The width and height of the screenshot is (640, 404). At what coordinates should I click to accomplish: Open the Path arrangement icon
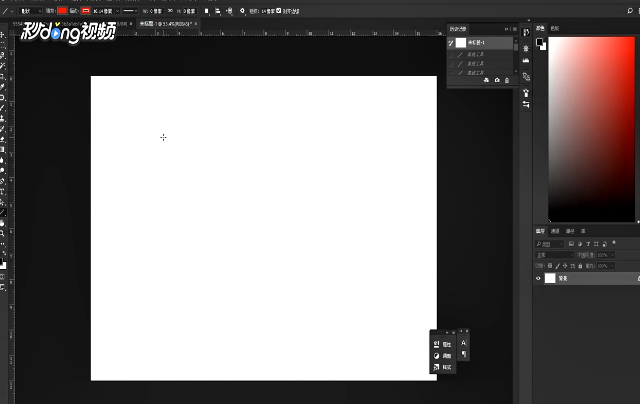pyautogui.click(x=229, y=11)
